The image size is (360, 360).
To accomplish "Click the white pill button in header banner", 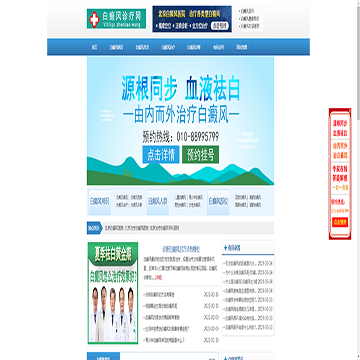I will click(x=220, y=26).
